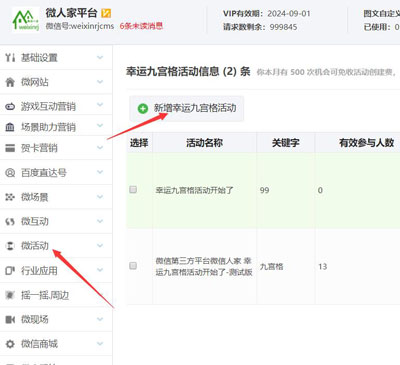Click the 有效参与人数 column header

(x=367, y=143)
